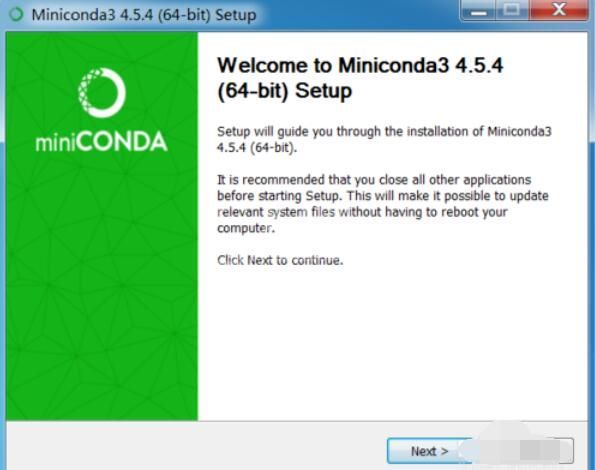595x470 pixels.
Task: Click the word 'computer.' in the paragraph
Action: [246, 228]
